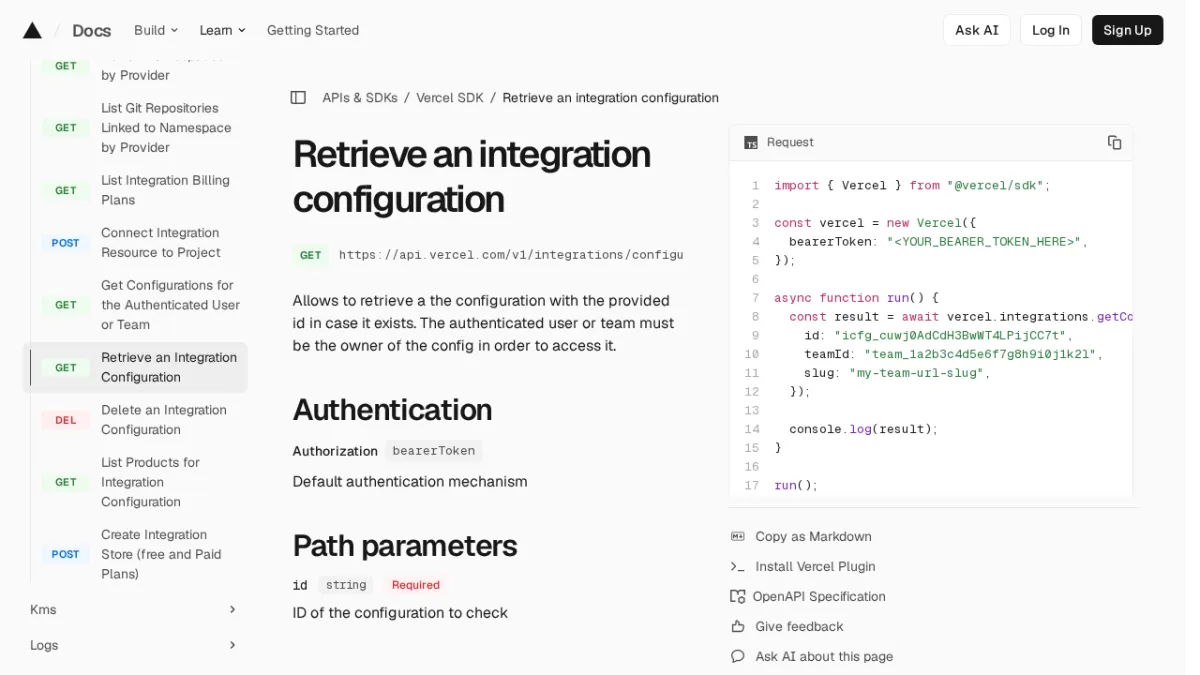1200x675 pixels.
Task: Expand the Kms sidebar section
Action: tap(133, 610)
